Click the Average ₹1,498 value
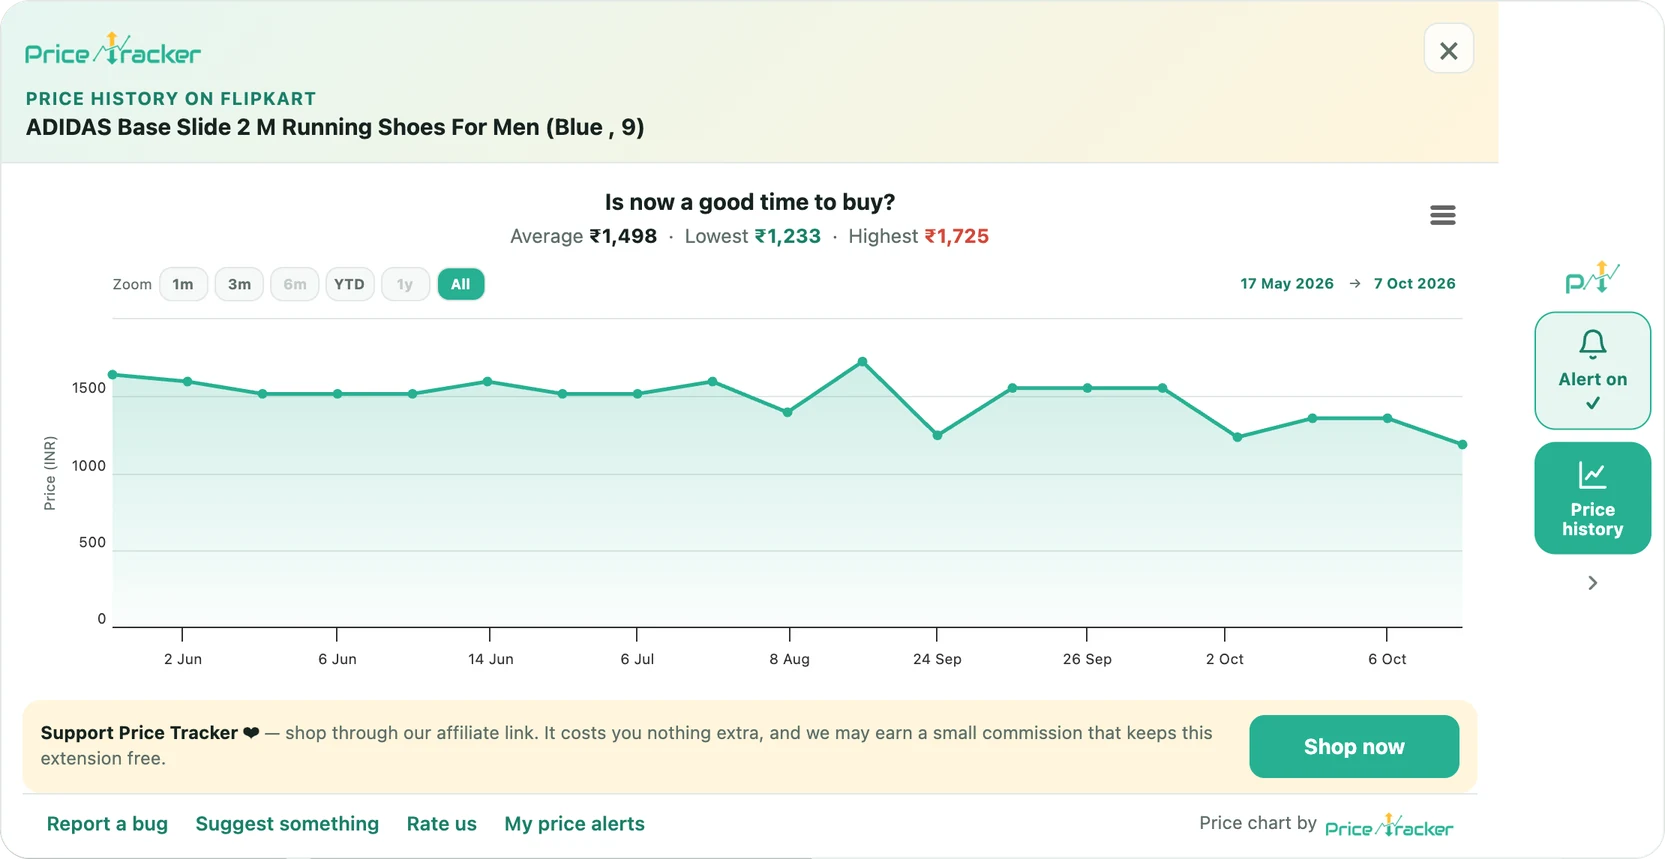This screenshot has width=1665, height=859. pyautogui.click(x=623, y=237)
